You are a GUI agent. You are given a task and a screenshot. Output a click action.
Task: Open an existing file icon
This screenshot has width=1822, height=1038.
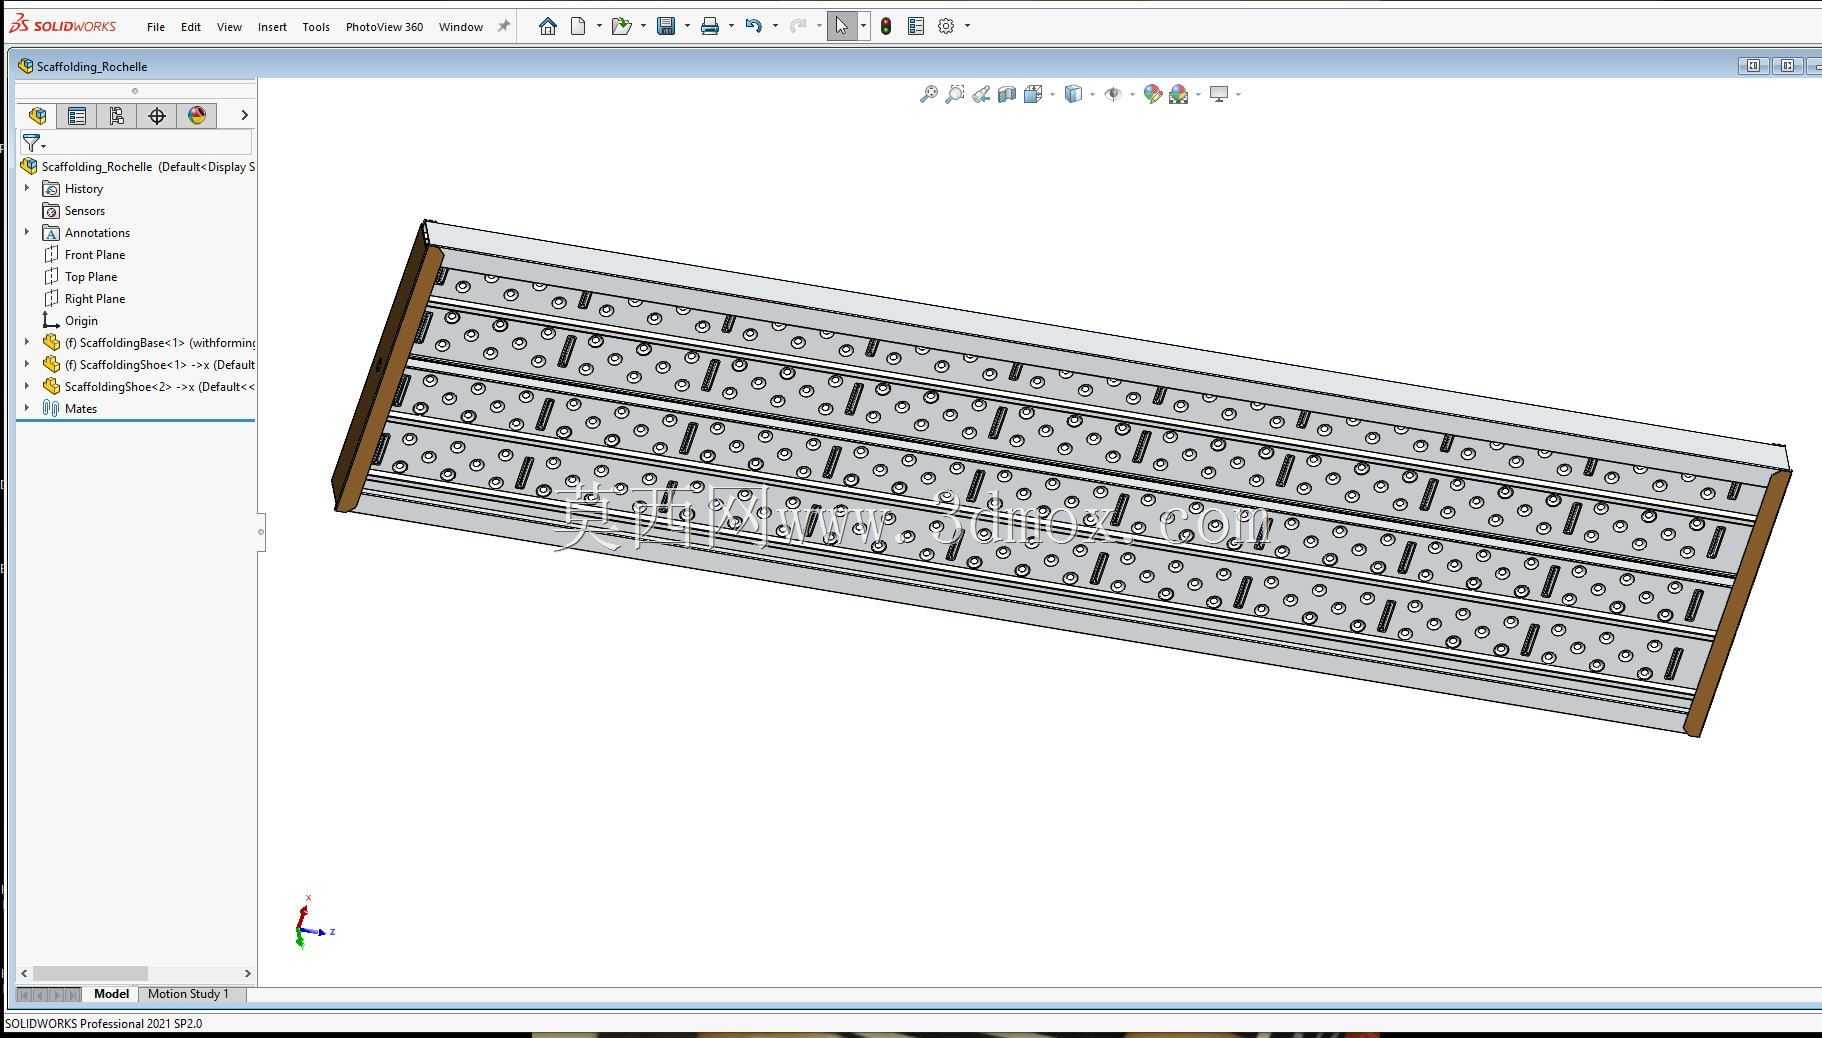tap(621, 26)
